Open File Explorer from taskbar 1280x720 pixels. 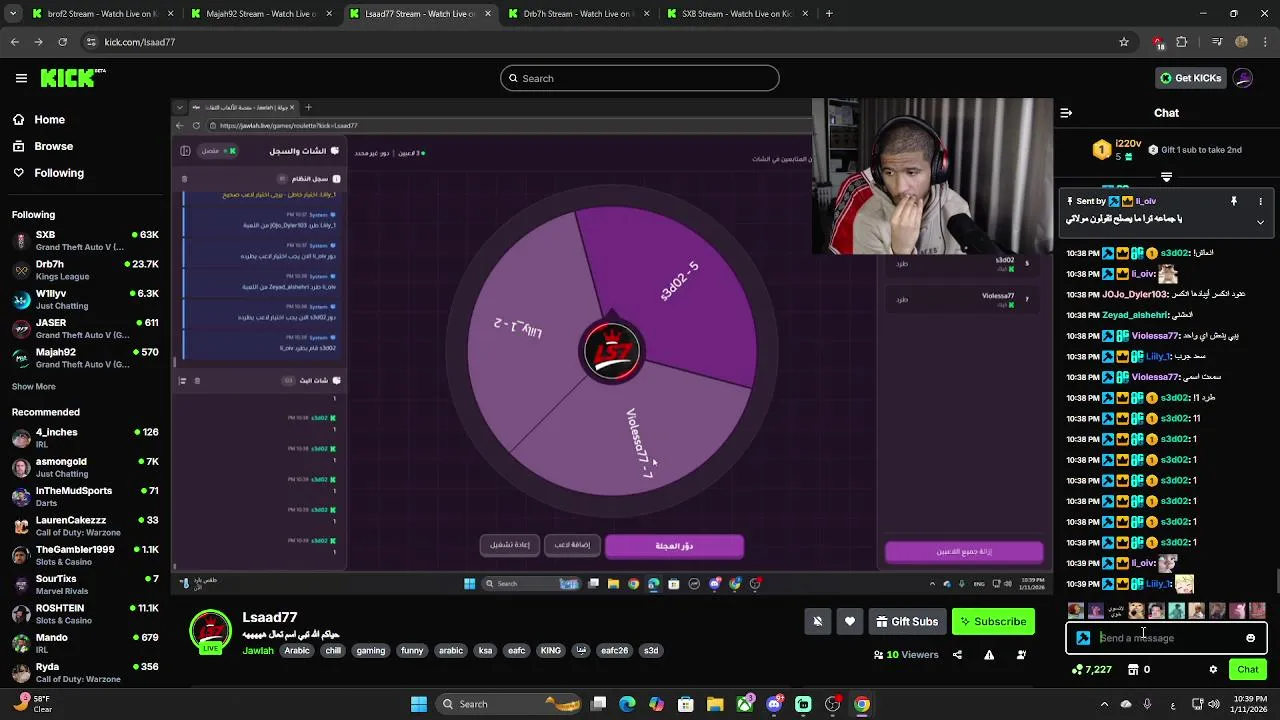(x=715, y=704)
